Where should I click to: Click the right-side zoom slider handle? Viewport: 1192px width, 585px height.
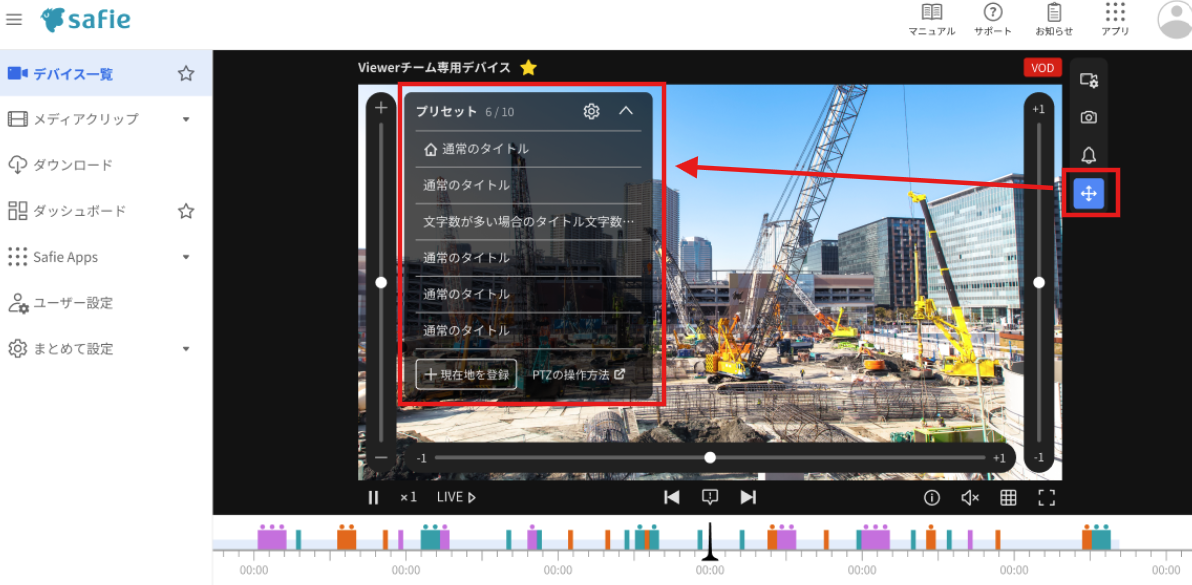[1038, 282]
